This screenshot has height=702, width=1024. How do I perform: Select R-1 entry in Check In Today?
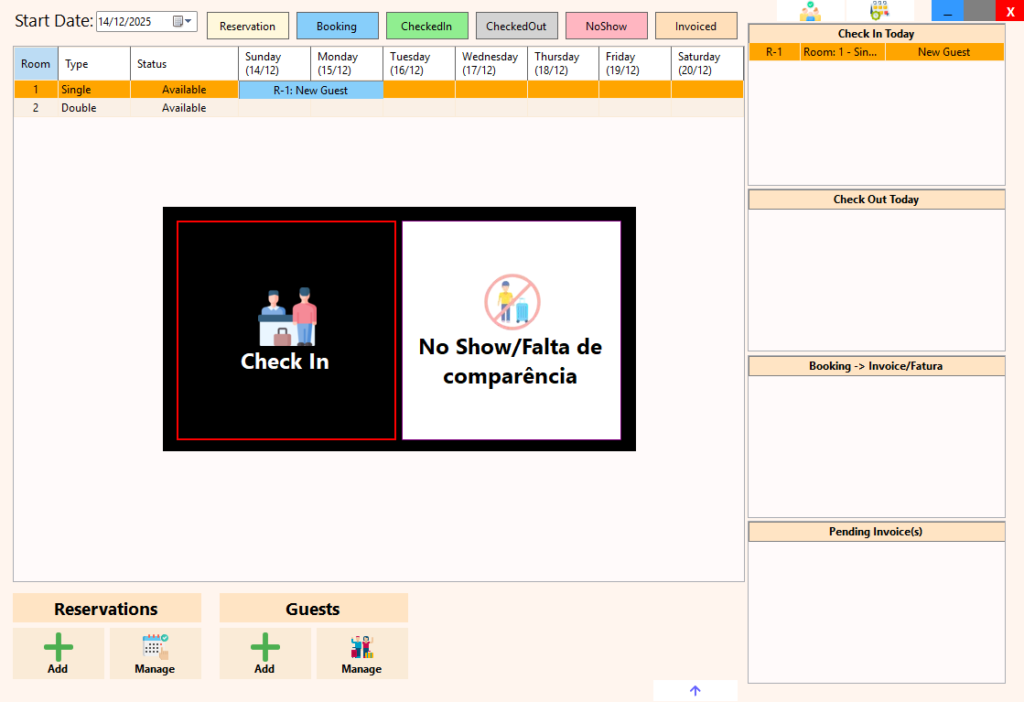774,52
